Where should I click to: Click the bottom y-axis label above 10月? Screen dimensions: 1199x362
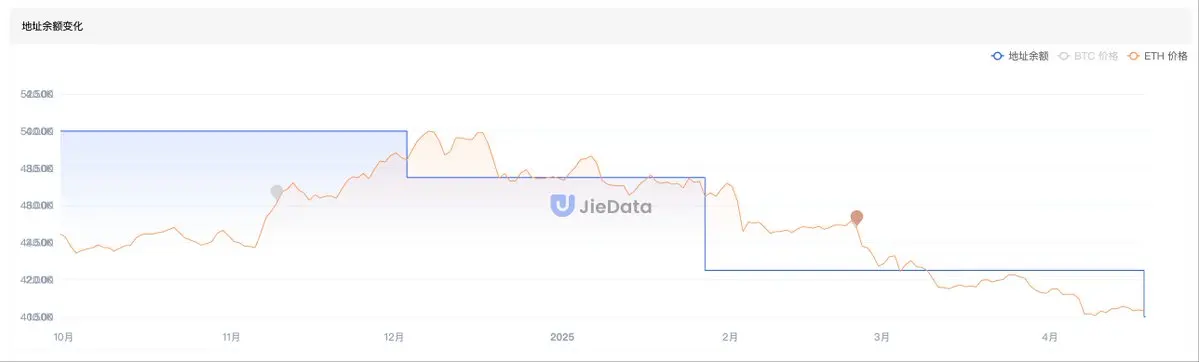pos(38,317)
